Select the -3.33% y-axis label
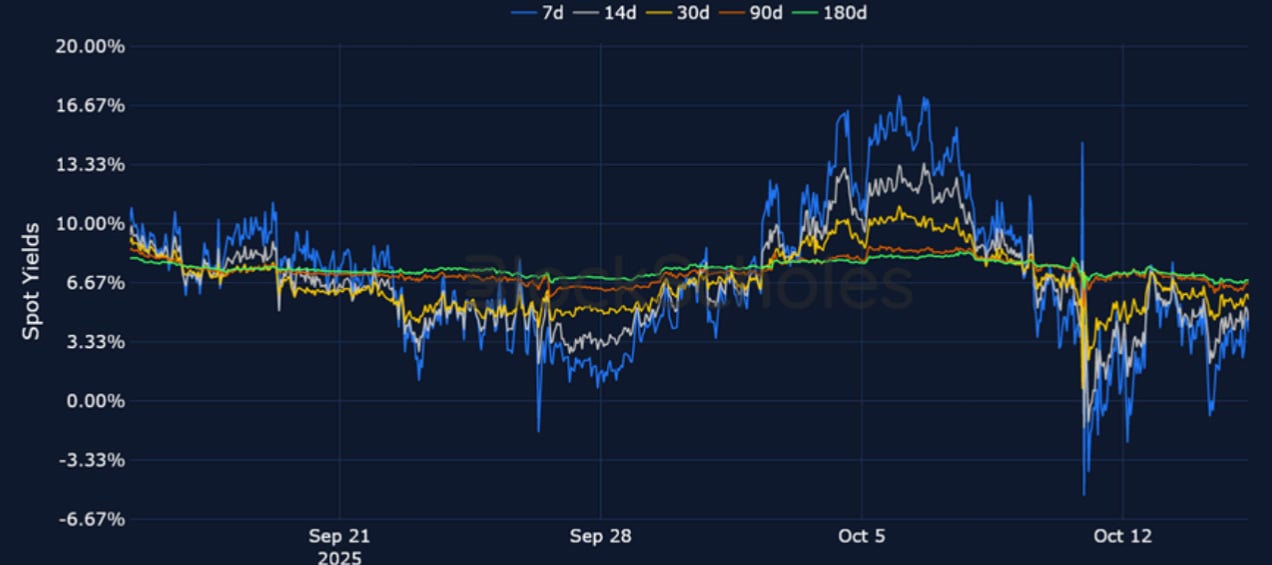 (x=90, y=460)
